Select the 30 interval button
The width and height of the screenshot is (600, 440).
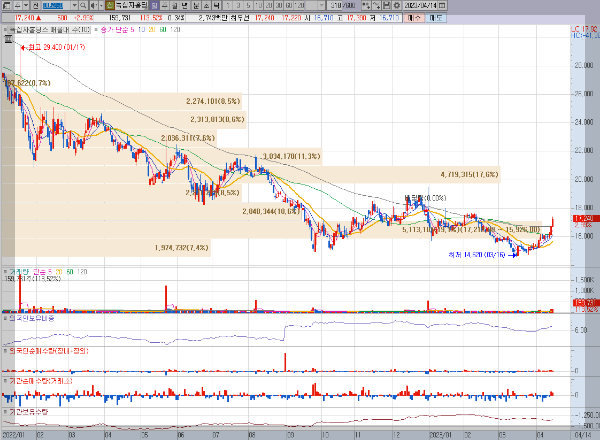(x=279, y=5)
